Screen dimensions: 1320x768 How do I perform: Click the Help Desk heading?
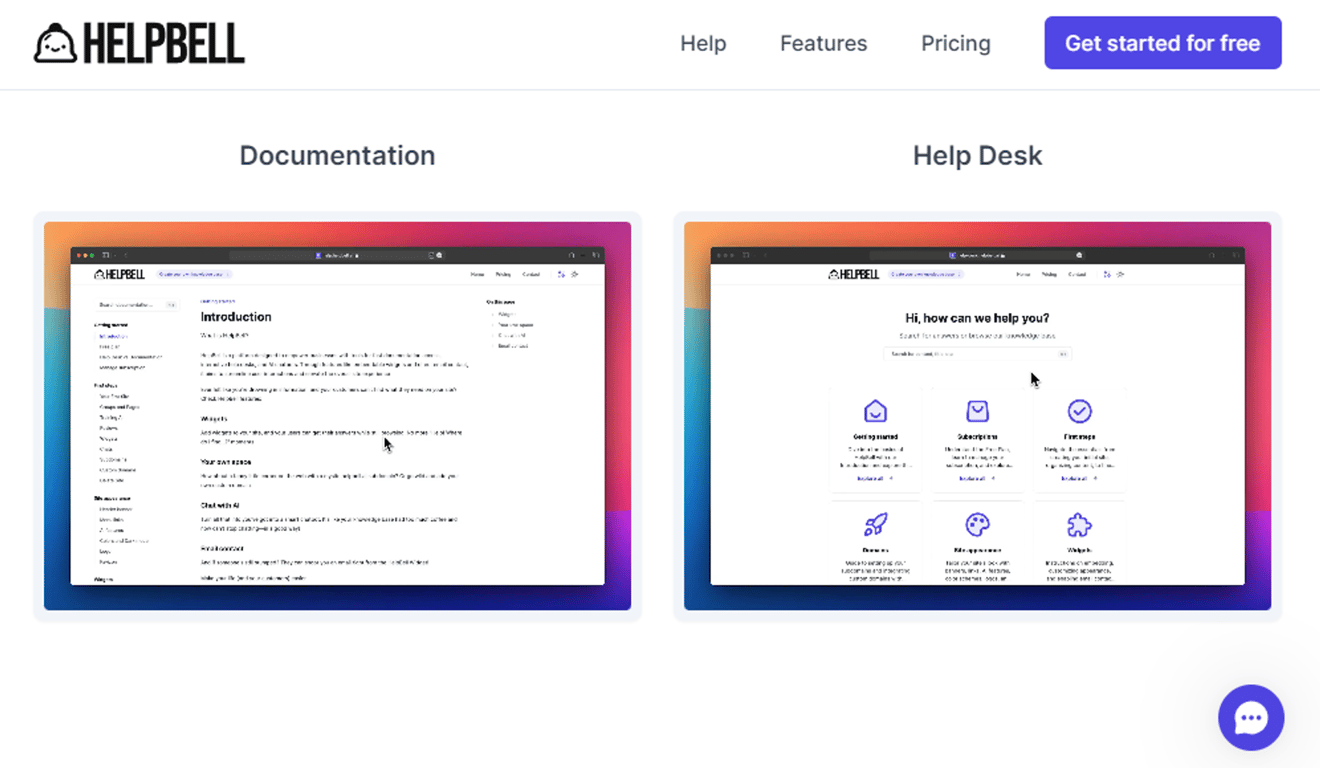(977, 155)
